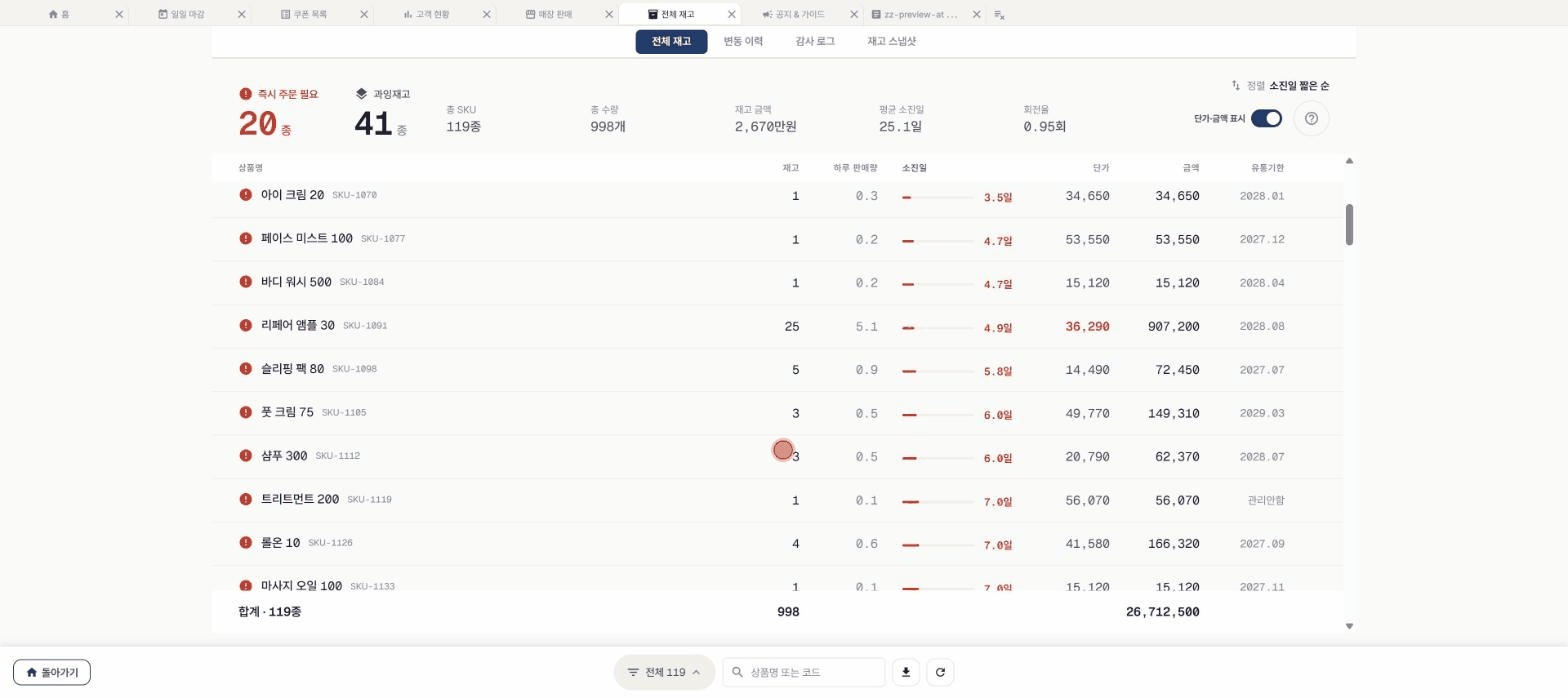Select the 변동 이력 sub-tab
The image size is (1568, 698).
click(743, 41)
